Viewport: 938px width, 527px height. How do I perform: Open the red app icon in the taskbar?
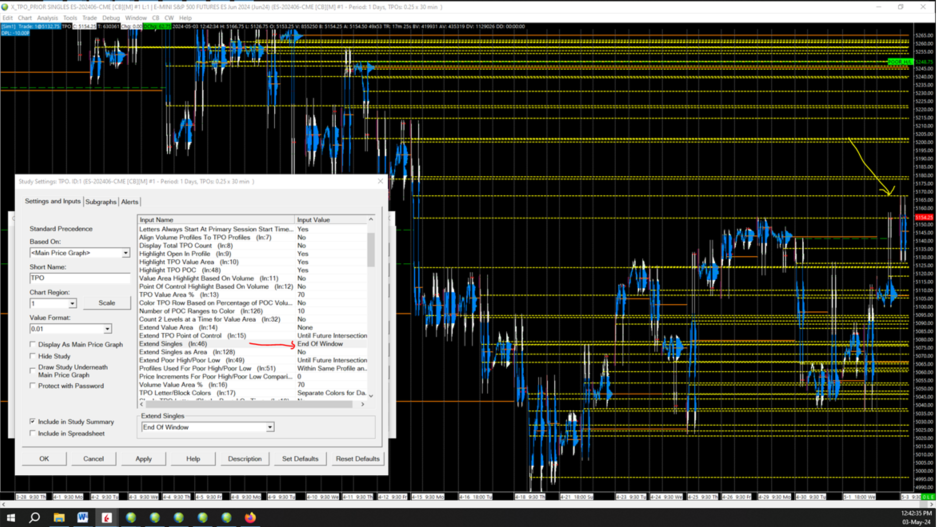tap(106, 517)
